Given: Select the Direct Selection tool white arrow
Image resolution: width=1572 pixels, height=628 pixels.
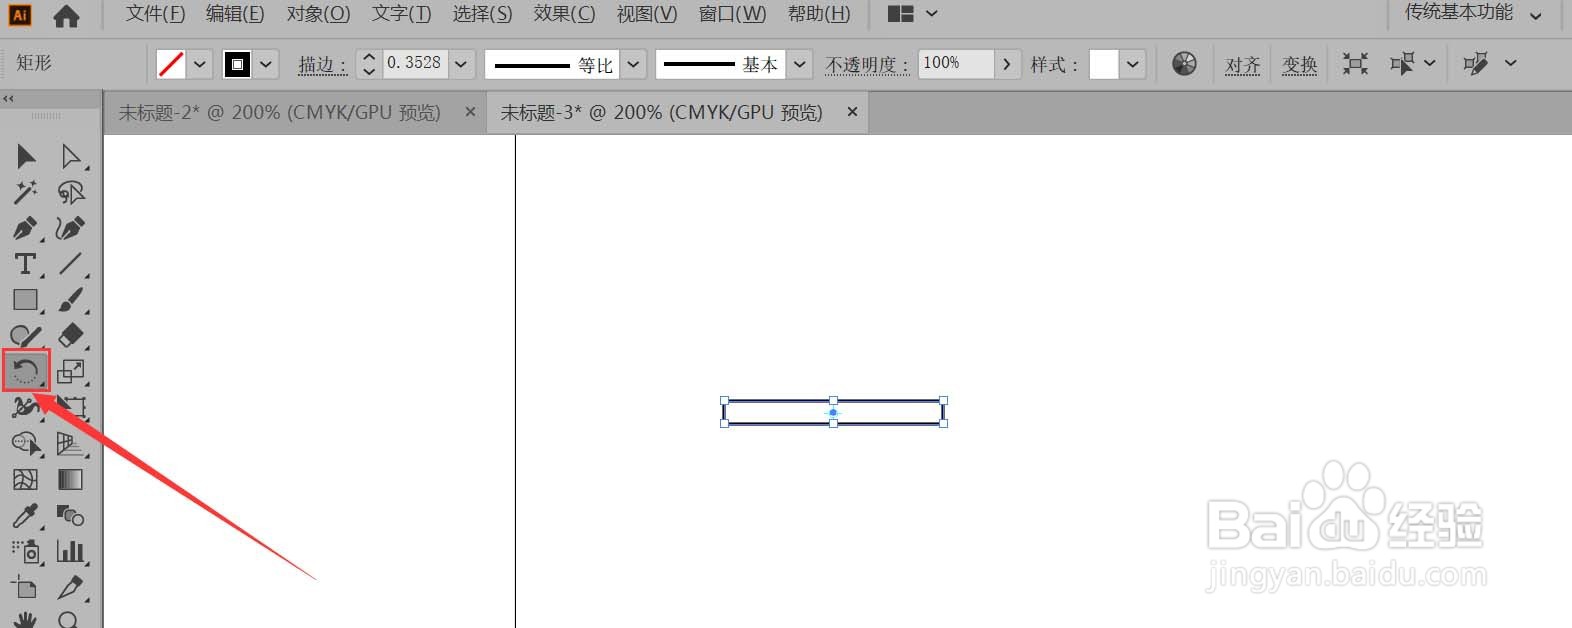Looking at the screenshot, I should point(70,156).
